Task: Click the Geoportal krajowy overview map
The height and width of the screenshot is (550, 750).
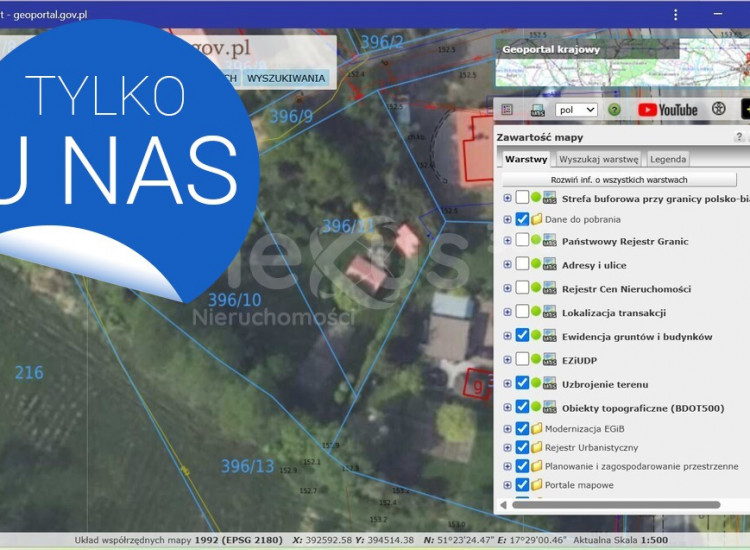Action: [622, 61]
